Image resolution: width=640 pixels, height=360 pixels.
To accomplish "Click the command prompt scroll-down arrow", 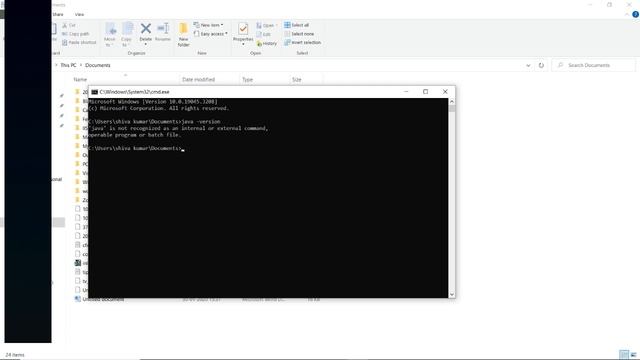I will pyautogui.click(x=452, y=294).
